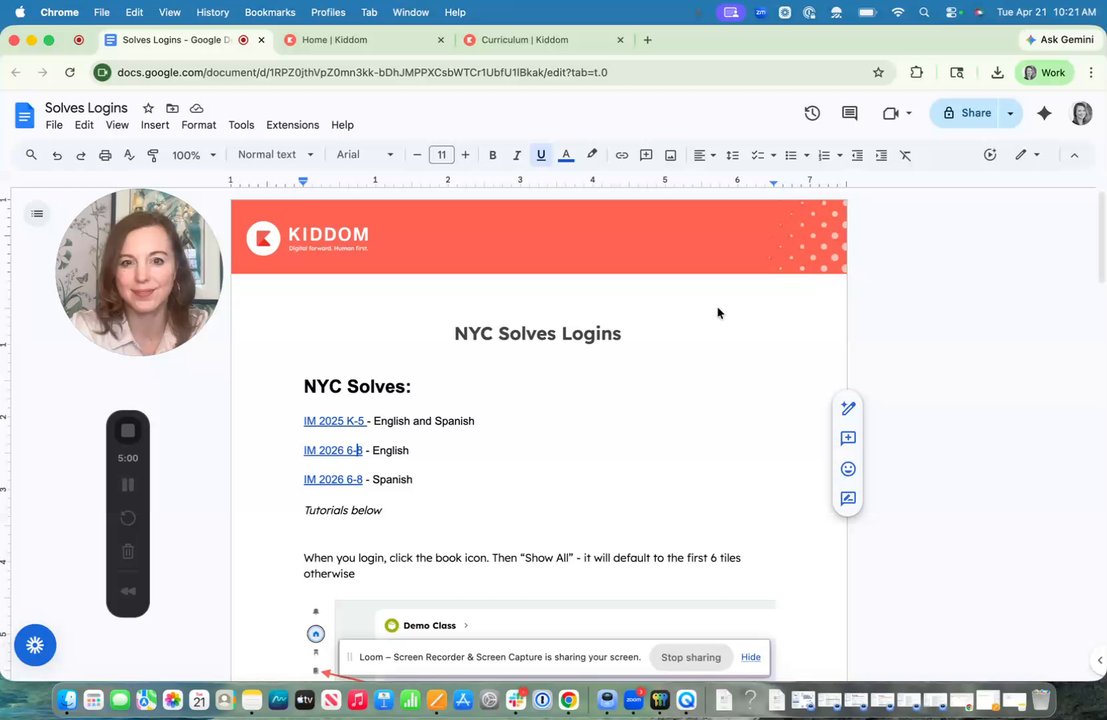
Task: Open the Meet video call options
Action: coord(897,113)
